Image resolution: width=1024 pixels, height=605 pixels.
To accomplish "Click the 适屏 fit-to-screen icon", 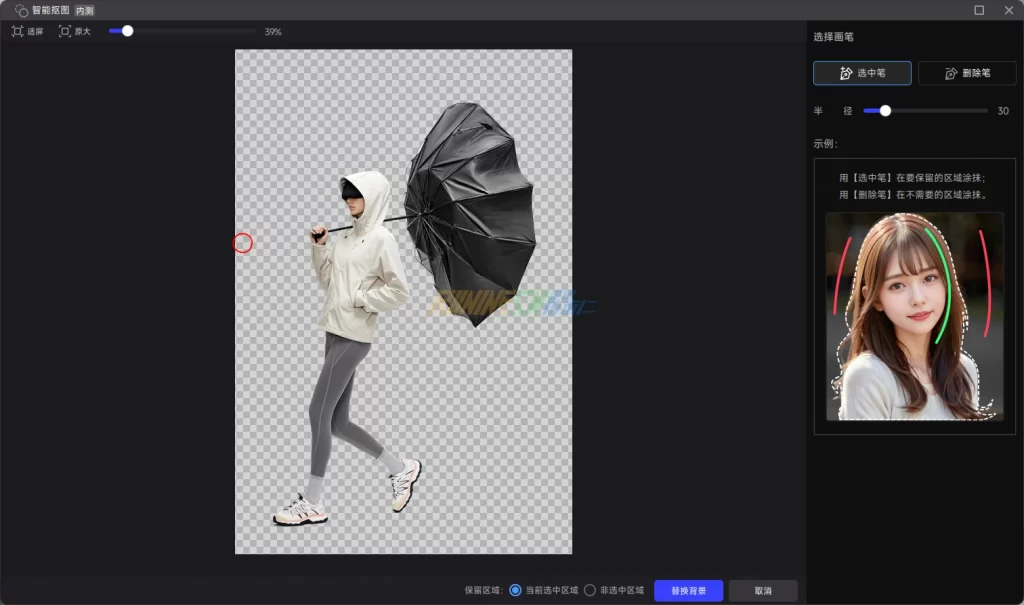I will (17, 31).
